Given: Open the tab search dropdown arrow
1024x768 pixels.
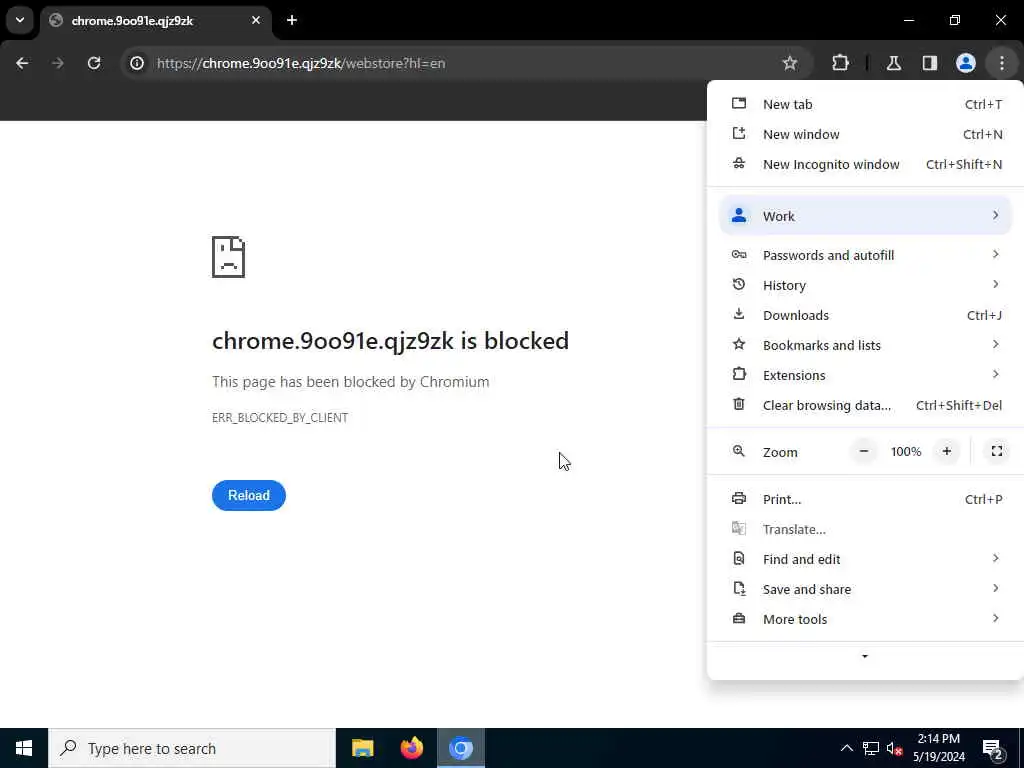Looking at the screenshot, I should click(20, 20).
